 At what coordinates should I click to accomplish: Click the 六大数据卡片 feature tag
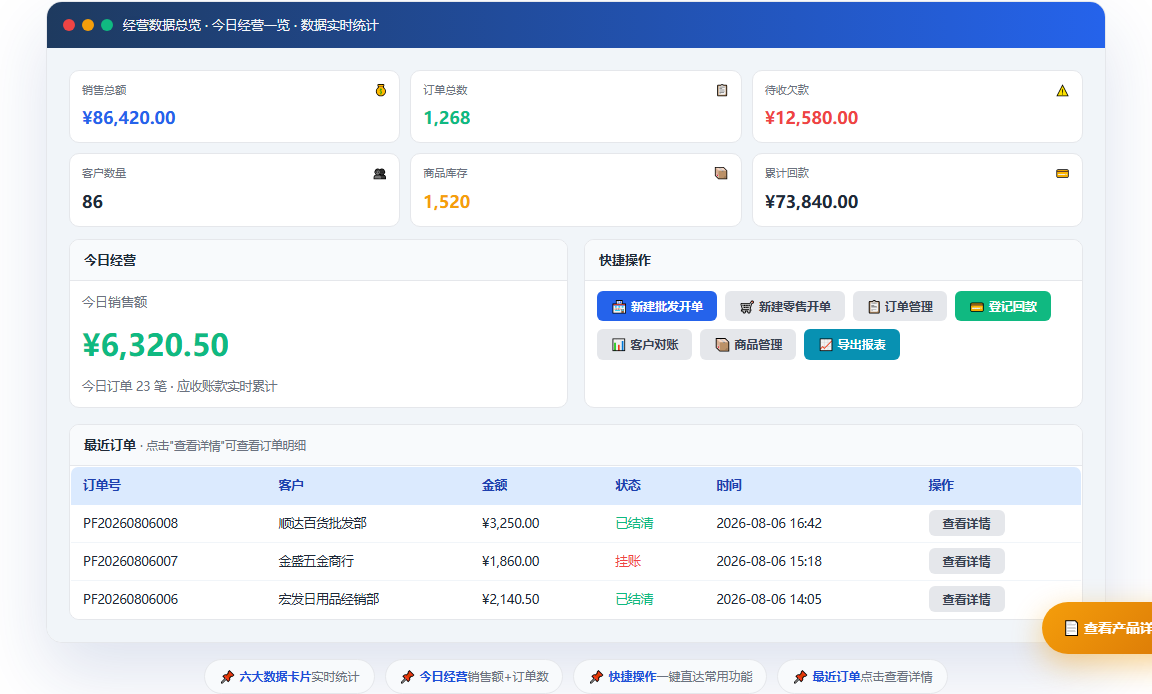(x=289, y=676)
